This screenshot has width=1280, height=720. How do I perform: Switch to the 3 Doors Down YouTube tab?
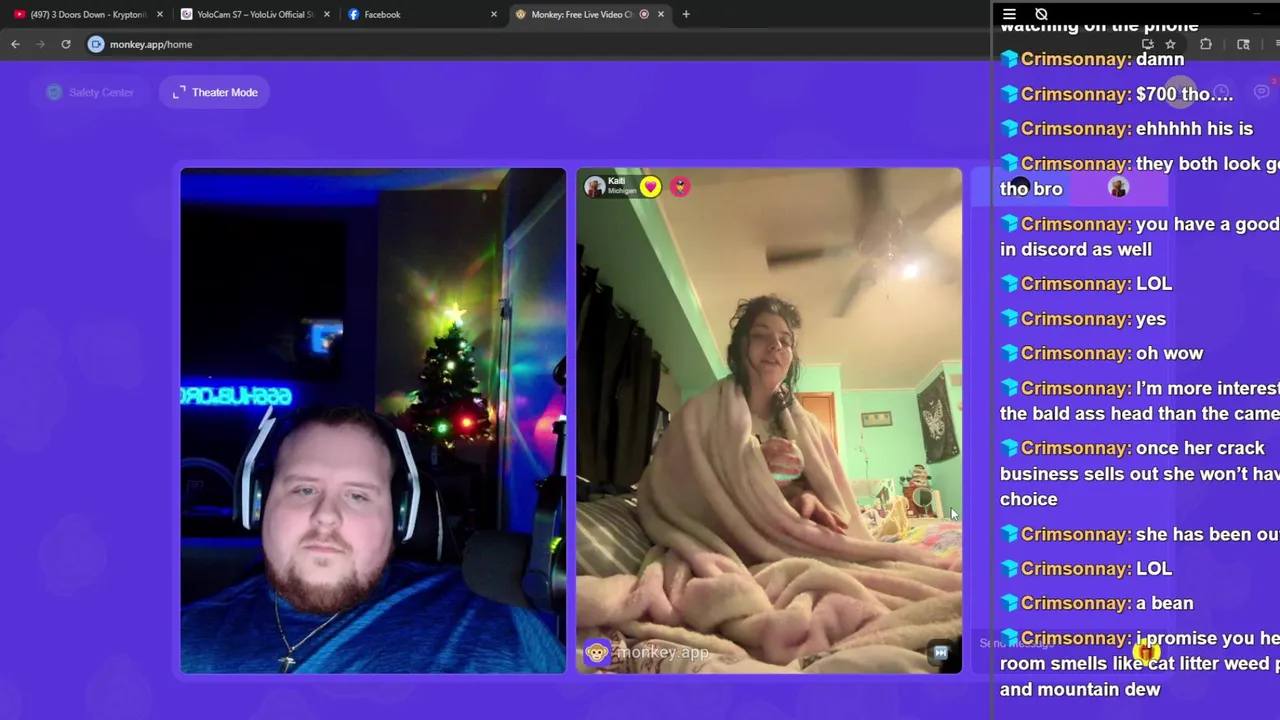tap(88, 14)
